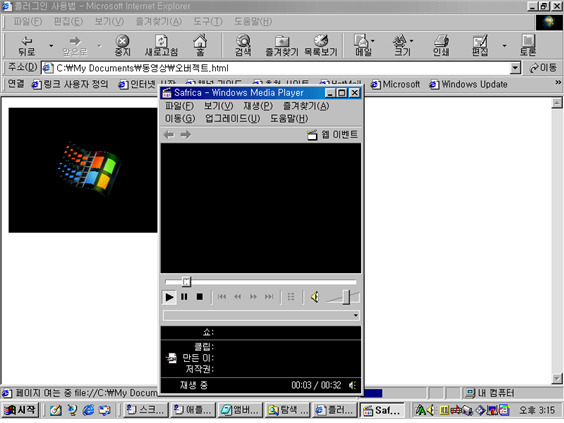Click the Start button on taskbar
This screenshot has height=423, width=564.
20,410
